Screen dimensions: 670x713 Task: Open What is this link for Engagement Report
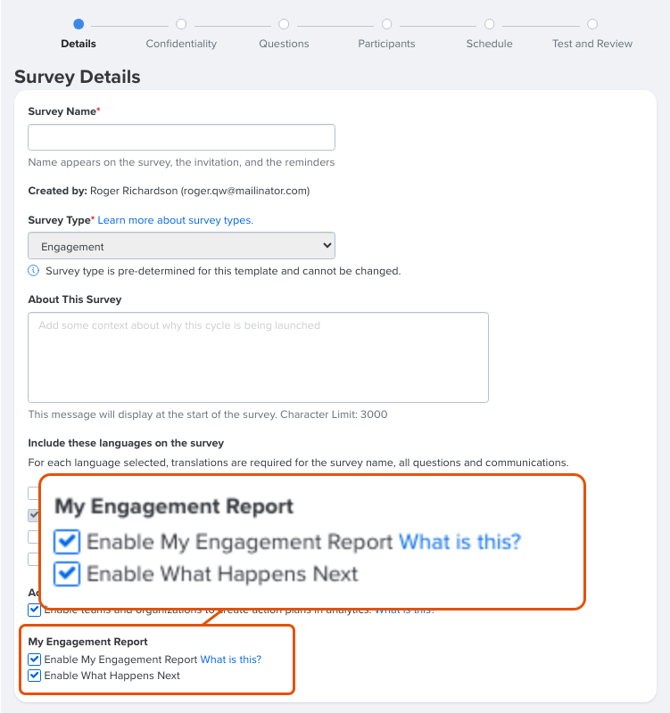coord(231,659)
